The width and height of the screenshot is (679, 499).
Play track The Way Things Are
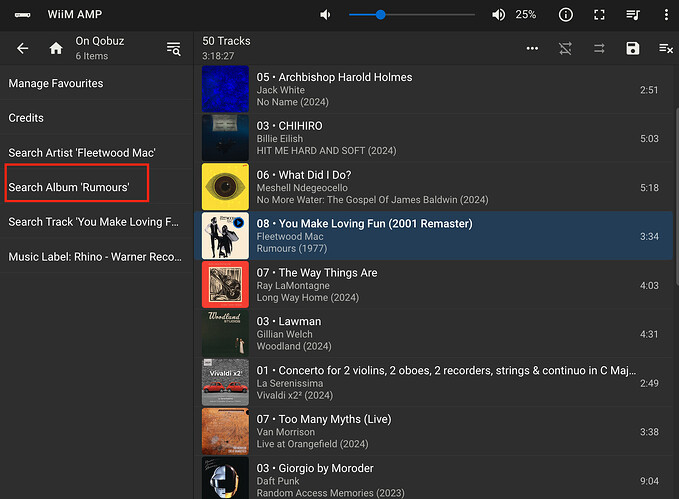[433, 285]
